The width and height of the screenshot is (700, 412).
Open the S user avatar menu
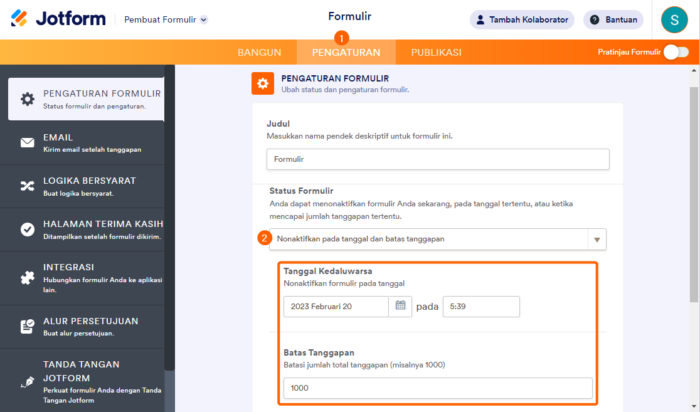tap(674, 20)
